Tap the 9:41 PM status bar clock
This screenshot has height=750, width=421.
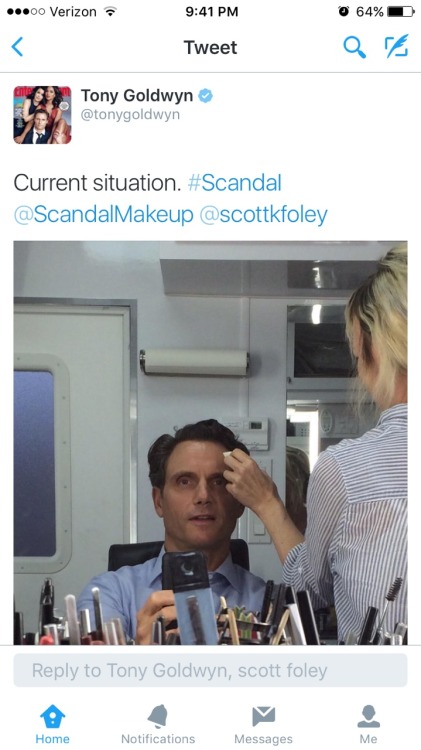click(x=211, y=12)
